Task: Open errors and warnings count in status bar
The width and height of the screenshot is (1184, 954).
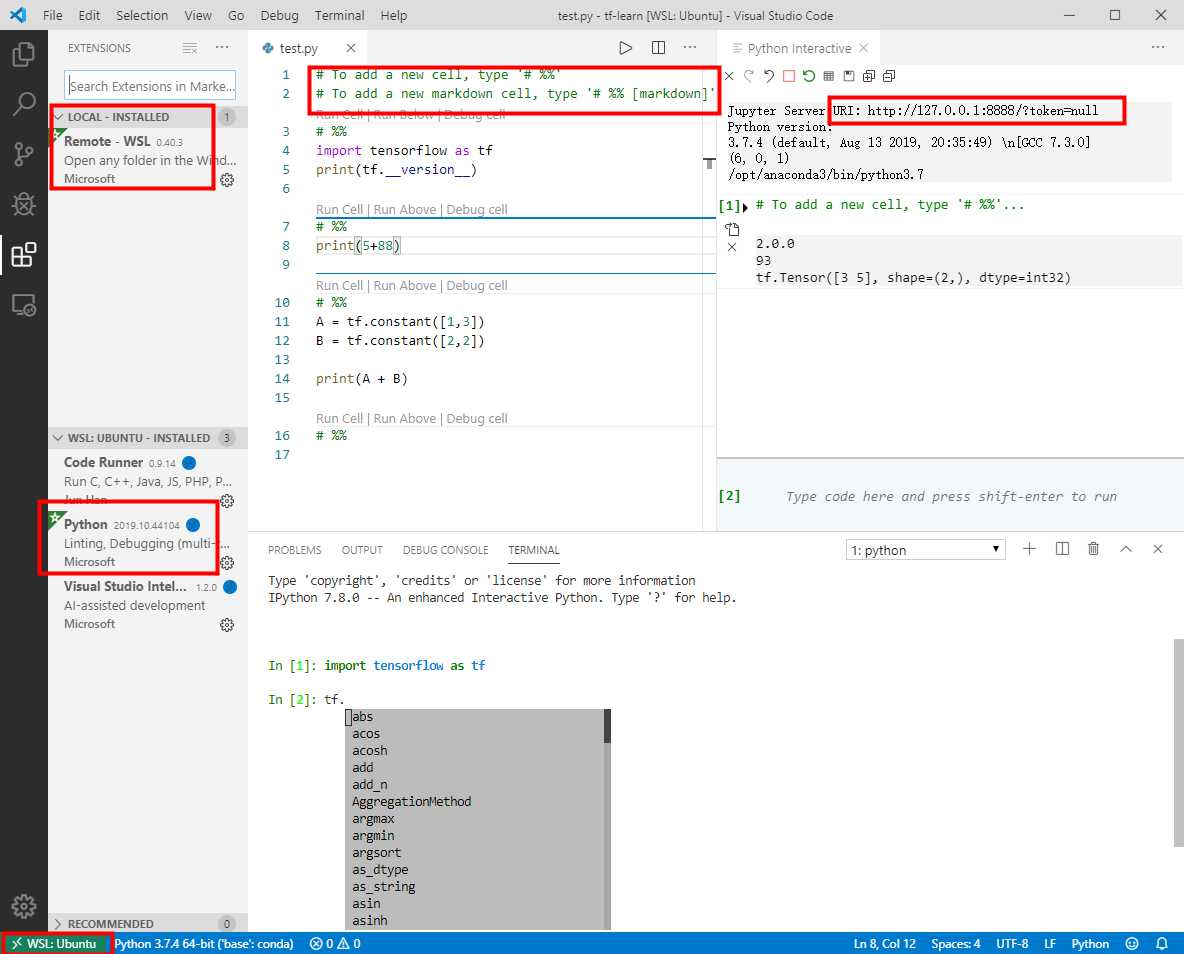Action: click(335, 943)
